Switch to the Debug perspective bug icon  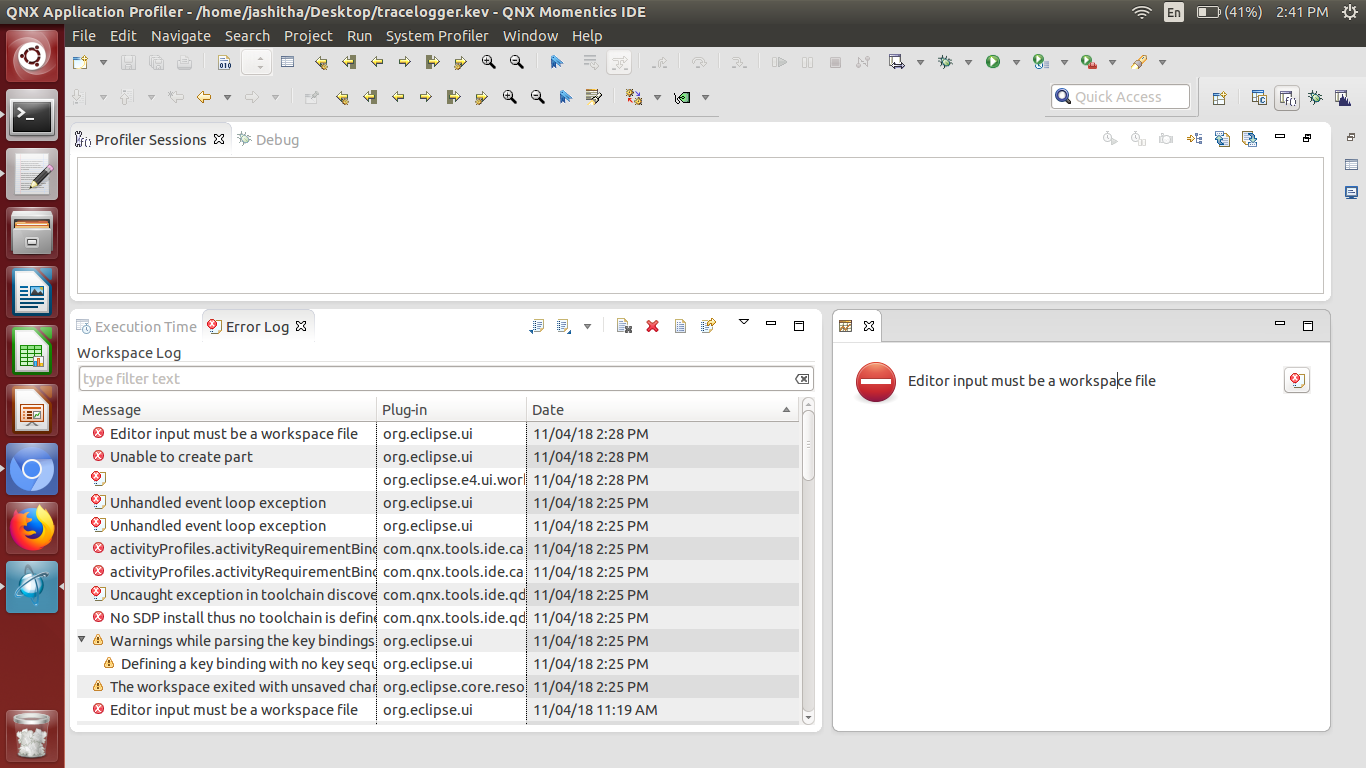point(1315,98)
